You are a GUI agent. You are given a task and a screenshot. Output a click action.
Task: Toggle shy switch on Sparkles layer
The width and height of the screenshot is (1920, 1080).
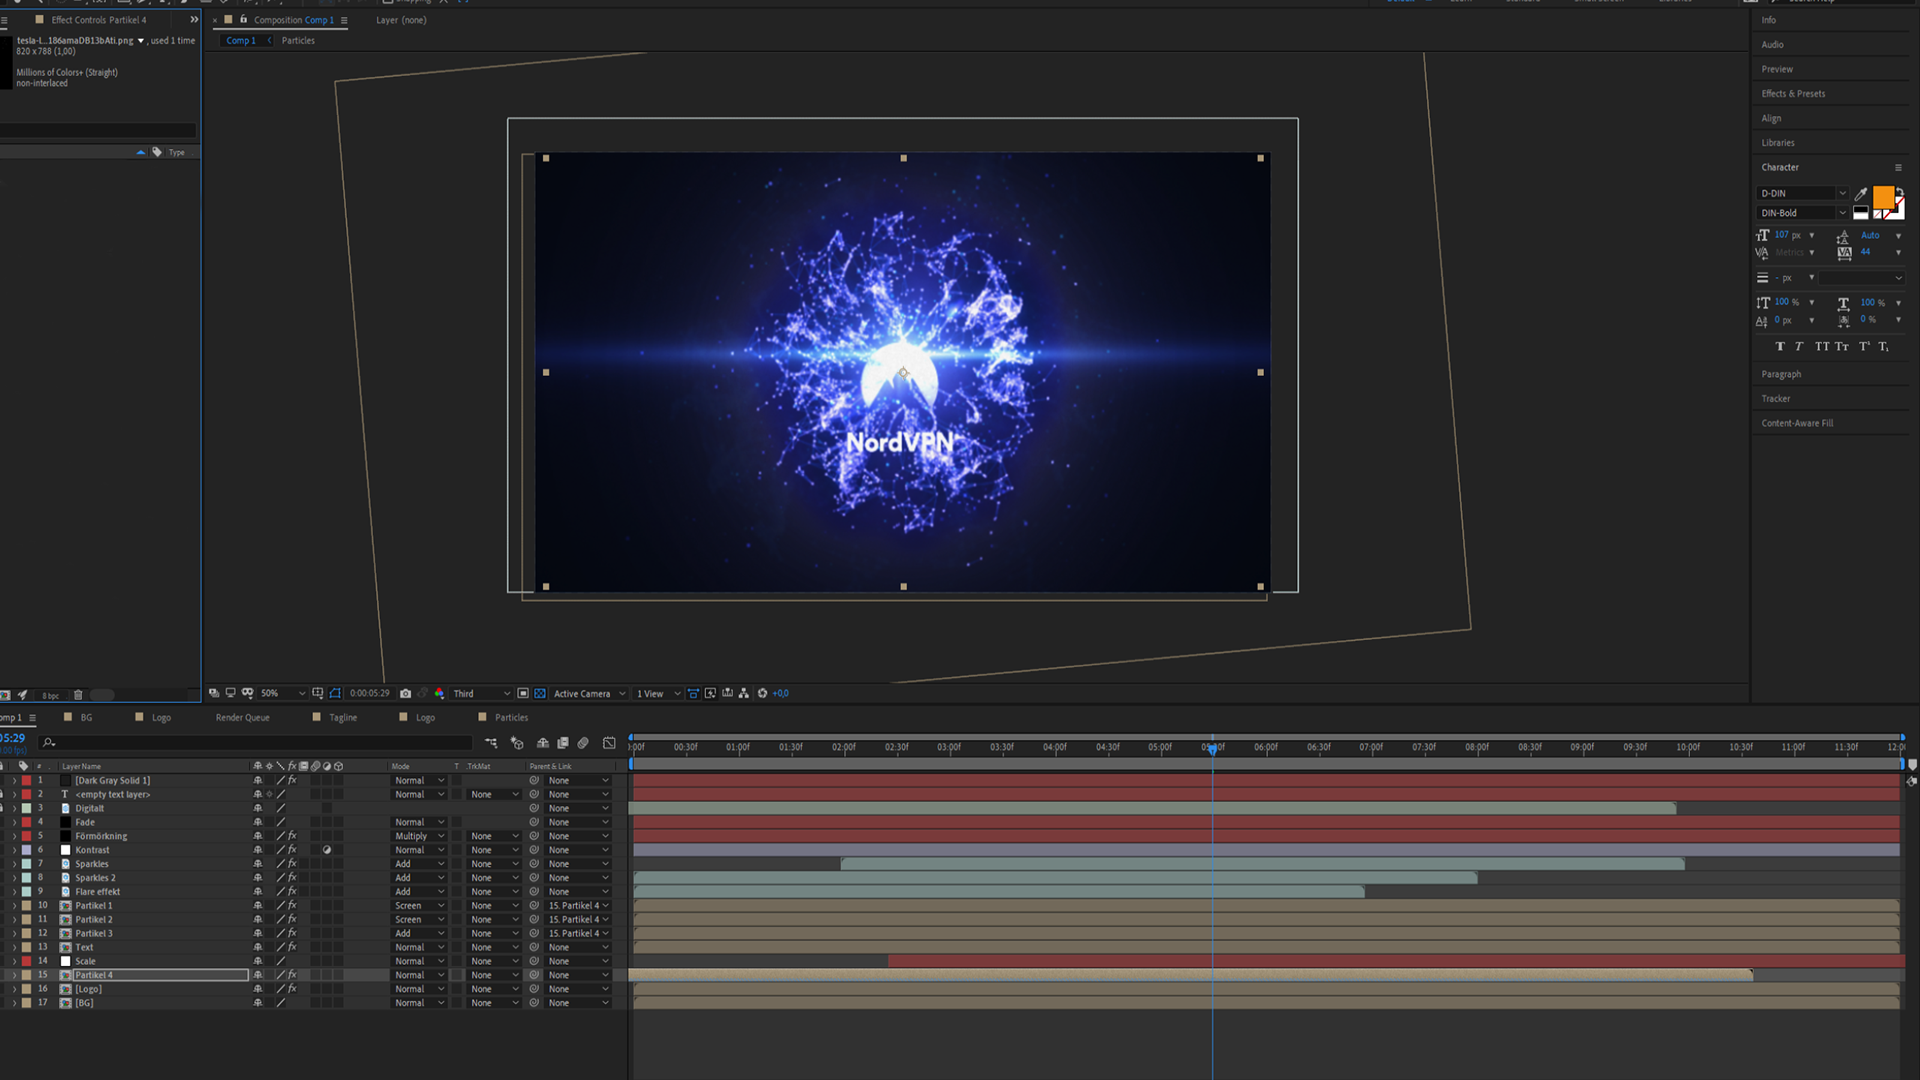[258, 864]
